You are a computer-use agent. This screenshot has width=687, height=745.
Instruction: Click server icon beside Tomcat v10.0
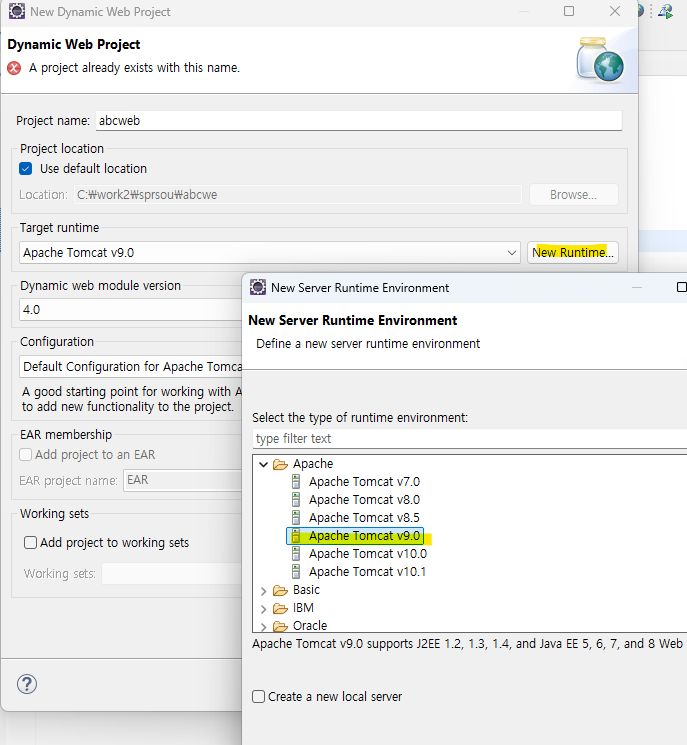[296, 554]
